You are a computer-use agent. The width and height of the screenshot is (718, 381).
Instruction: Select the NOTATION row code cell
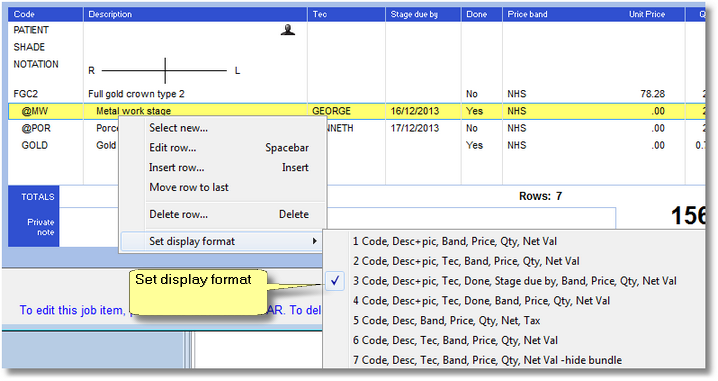pos(36,64)
